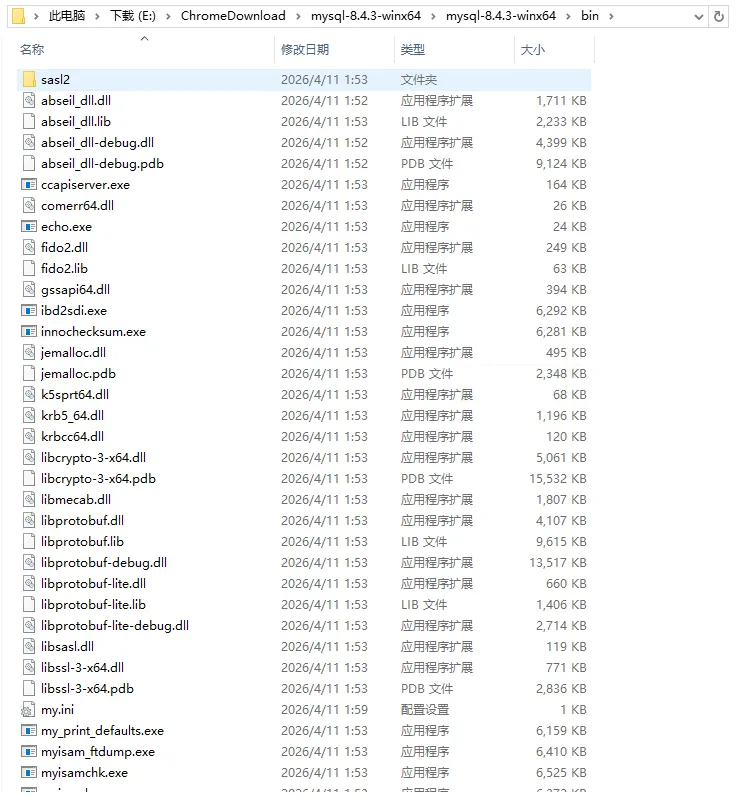This screenshot has width=739, height=805.
Task: Select libprotobuf-lite.lib file name
Action: 93,605
